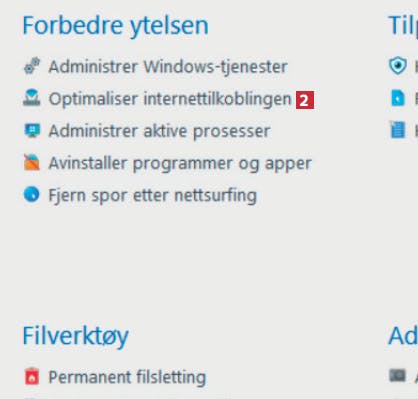Image resolution: width=418 pixels, height=399 pixels.
Task: Click the blue file icon in right column
Action: [398, 98]
